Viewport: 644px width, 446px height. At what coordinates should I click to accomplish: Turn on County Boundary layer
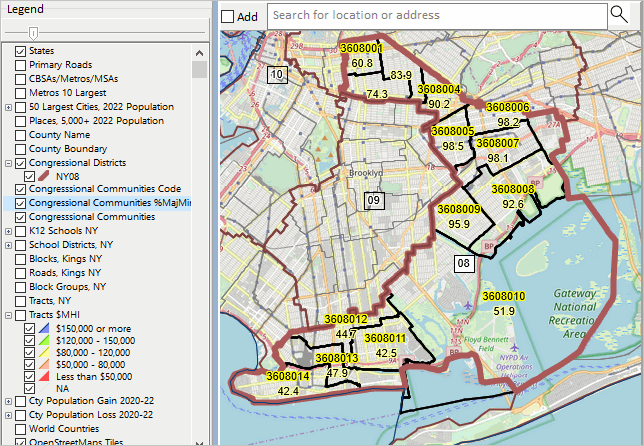click(x=20, y=148)
